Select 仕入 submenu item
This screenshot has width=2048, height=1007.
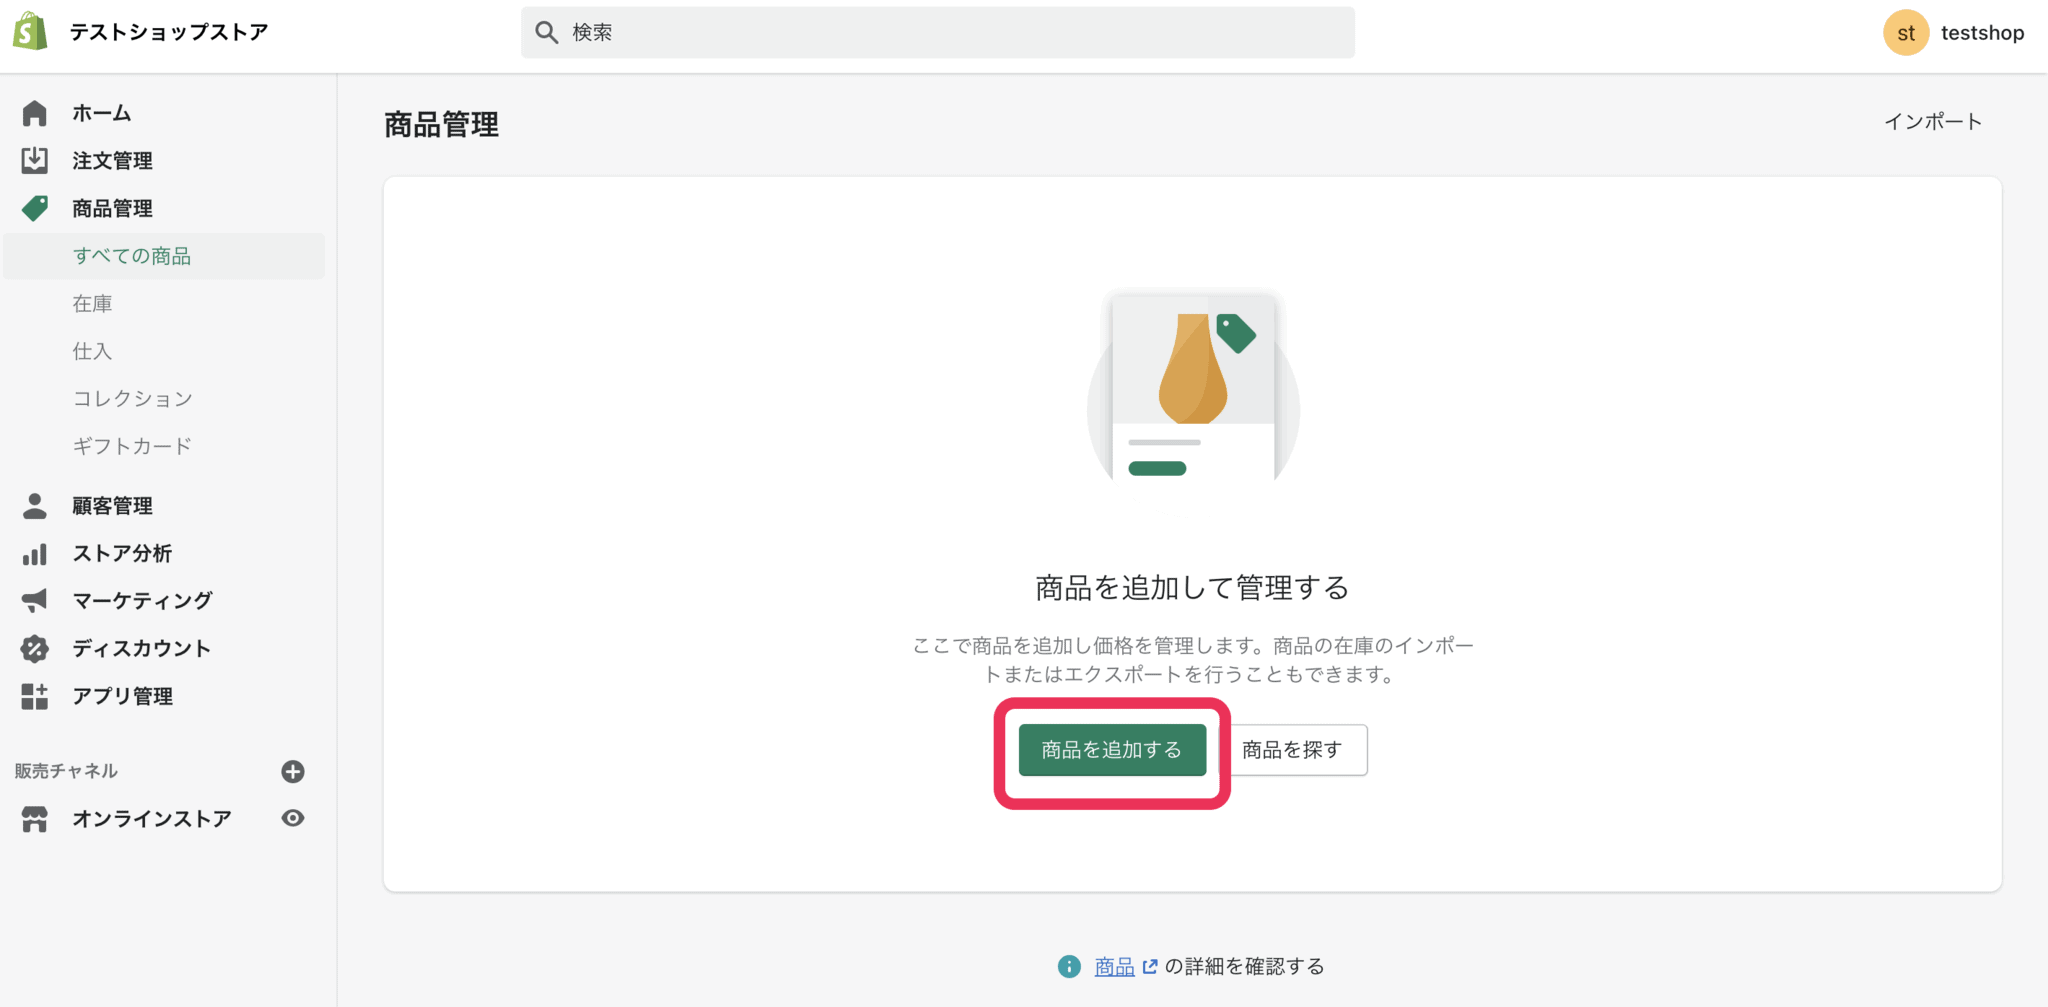click(x=92, y=351)
